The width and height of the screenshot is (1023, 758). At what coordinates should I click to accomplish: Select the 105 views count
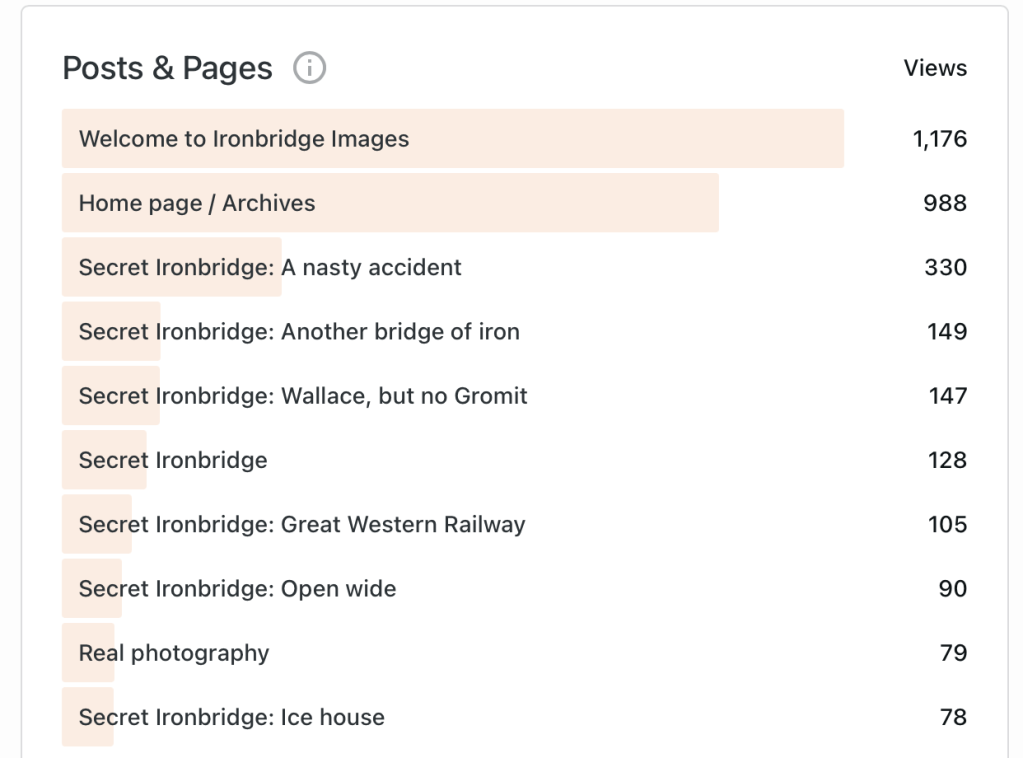(x=947, y=524)
